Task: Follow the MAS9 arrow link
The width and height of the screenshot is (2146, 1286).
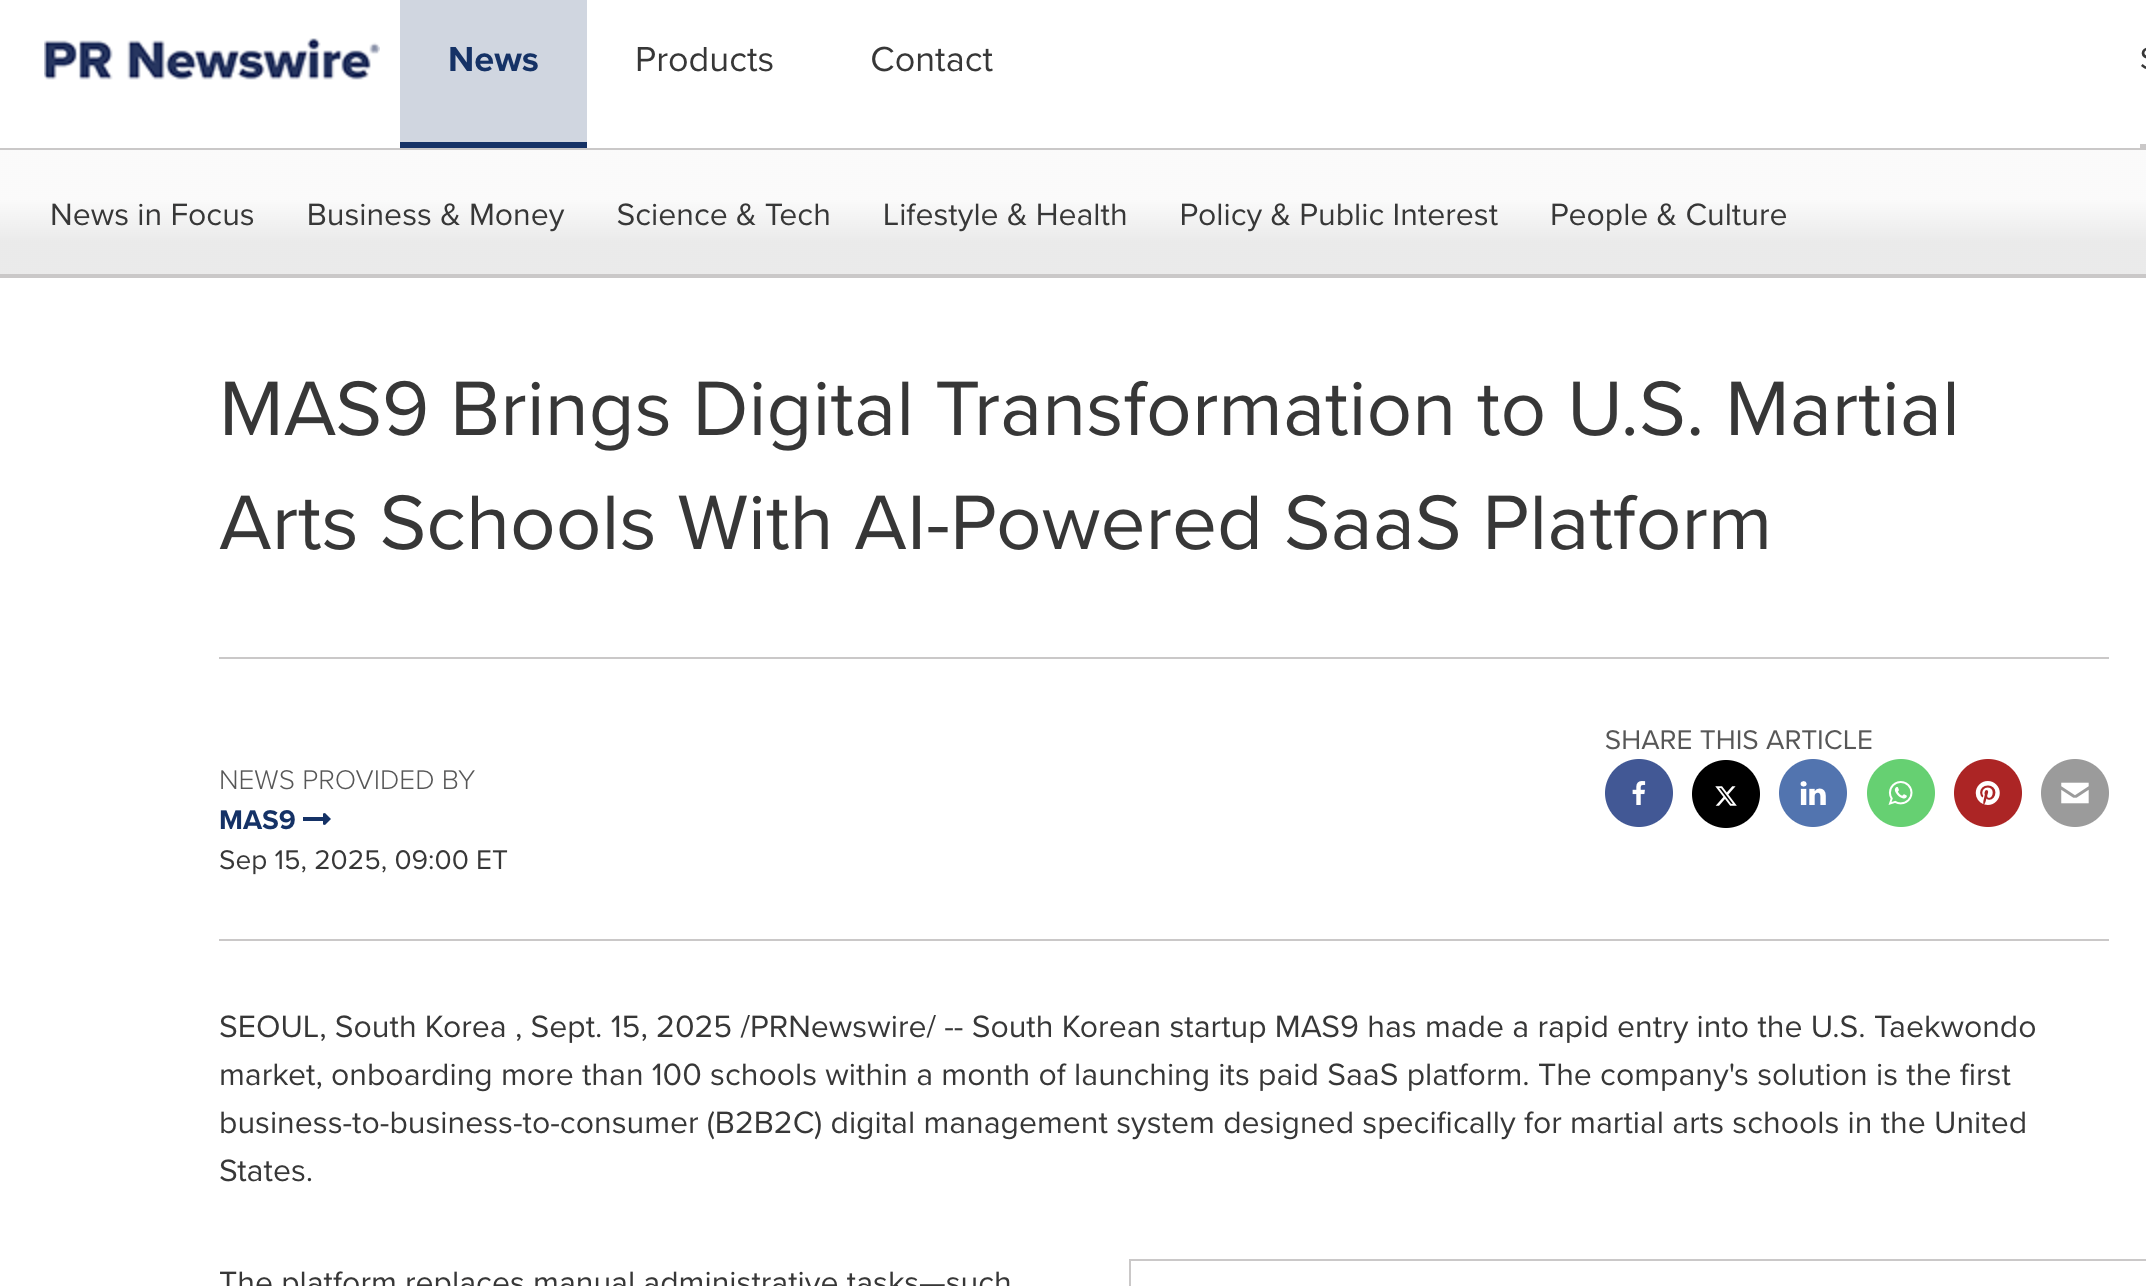Action: pos(319,819)
